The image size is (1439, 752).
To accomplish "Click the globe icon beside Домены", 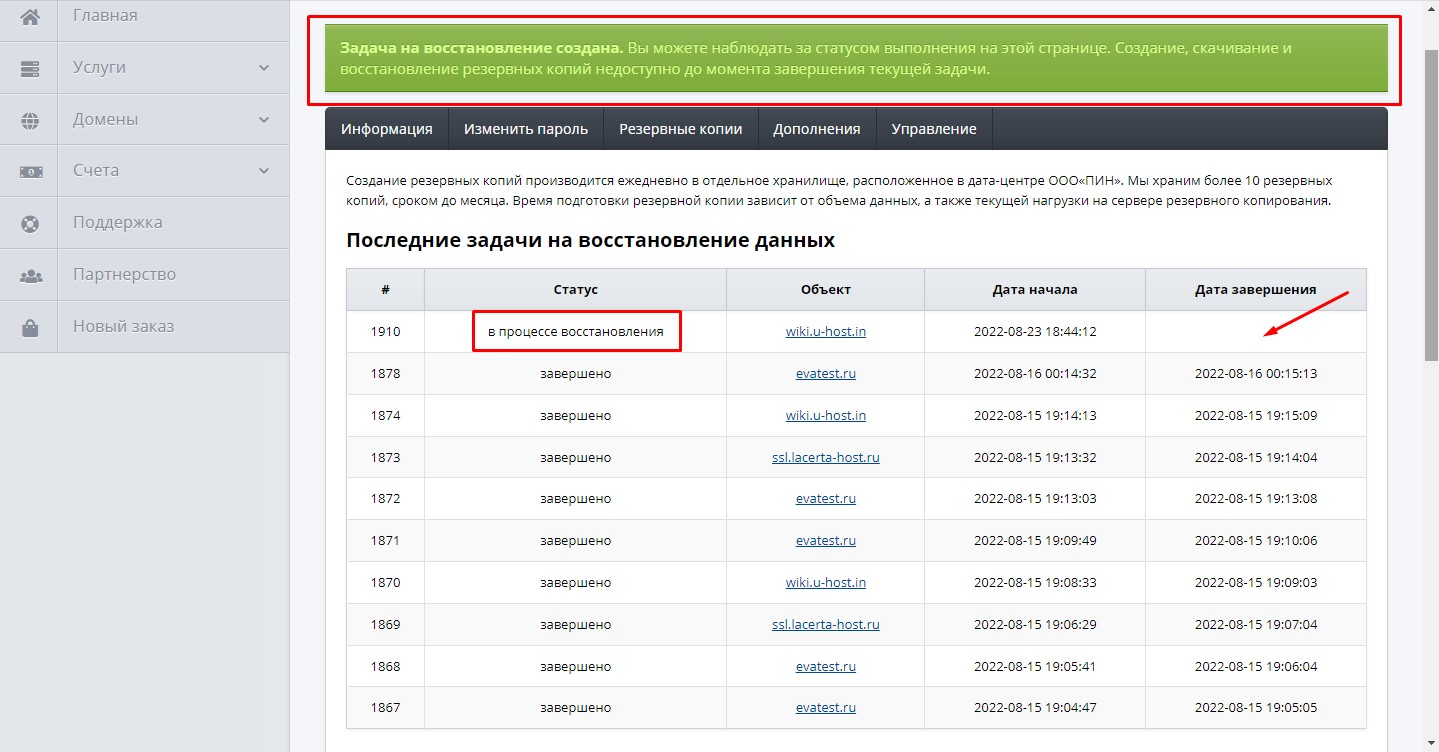I will 30,120.
